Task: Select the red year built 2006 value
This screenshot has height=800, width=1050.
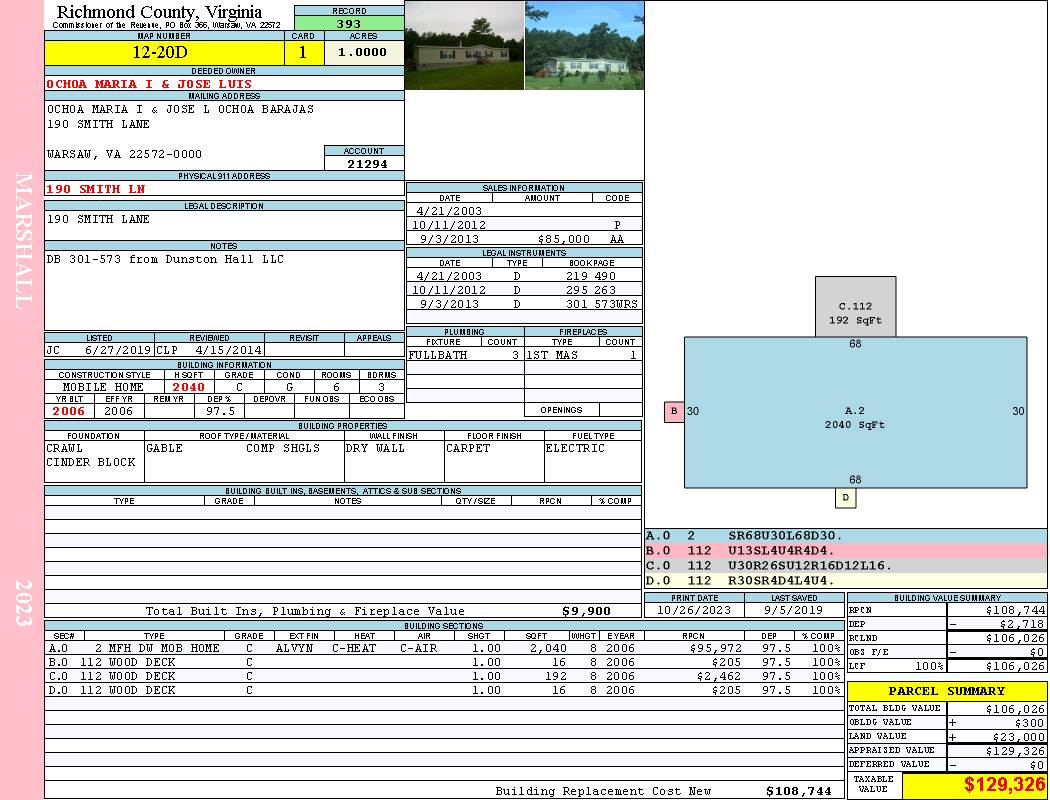Action: [69, 411]
